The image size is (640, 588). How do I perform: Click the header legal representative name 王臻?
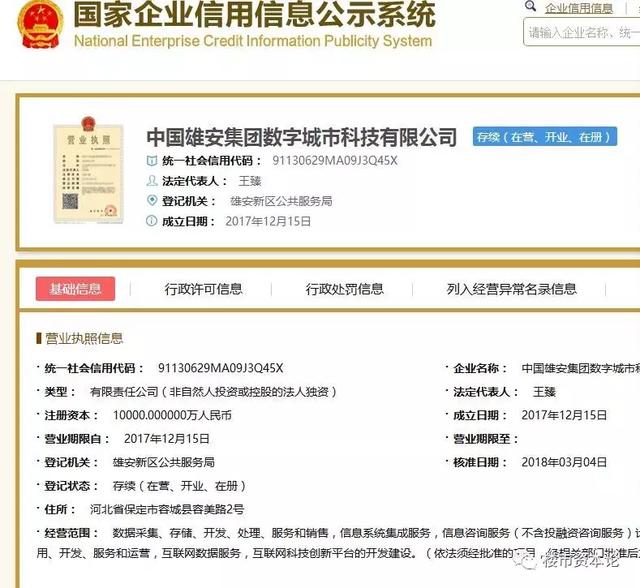click(x=250, y=181)
